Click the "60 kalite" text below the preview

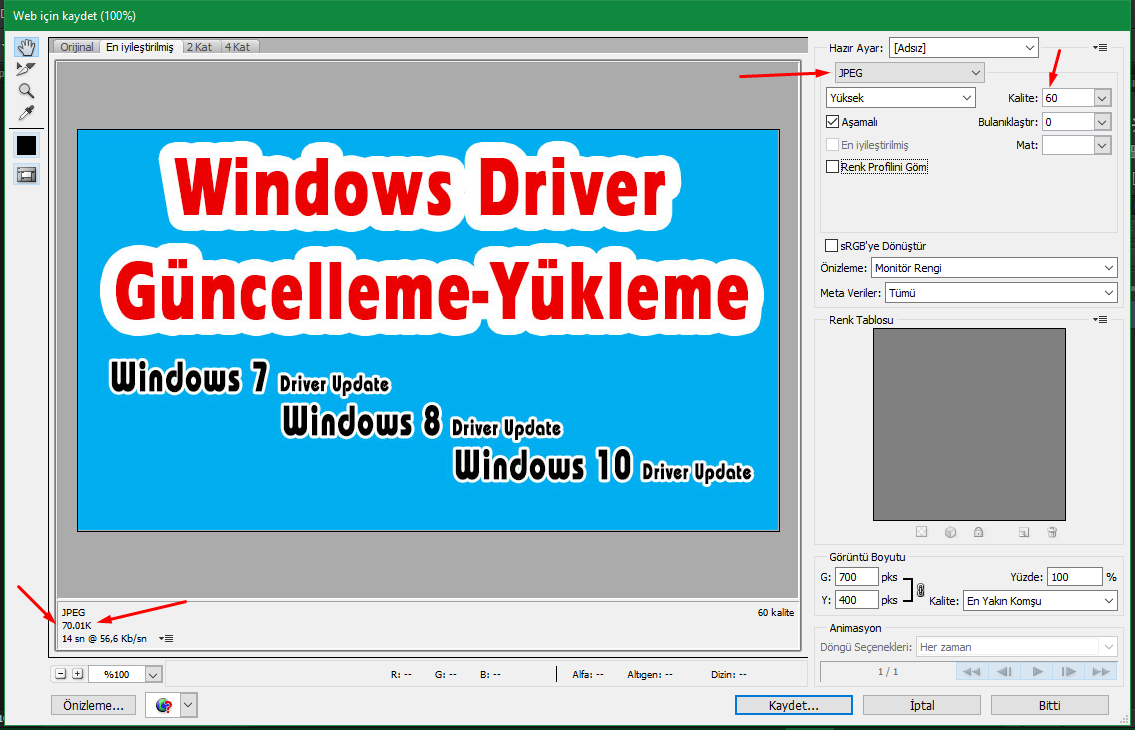coord(776,613)
